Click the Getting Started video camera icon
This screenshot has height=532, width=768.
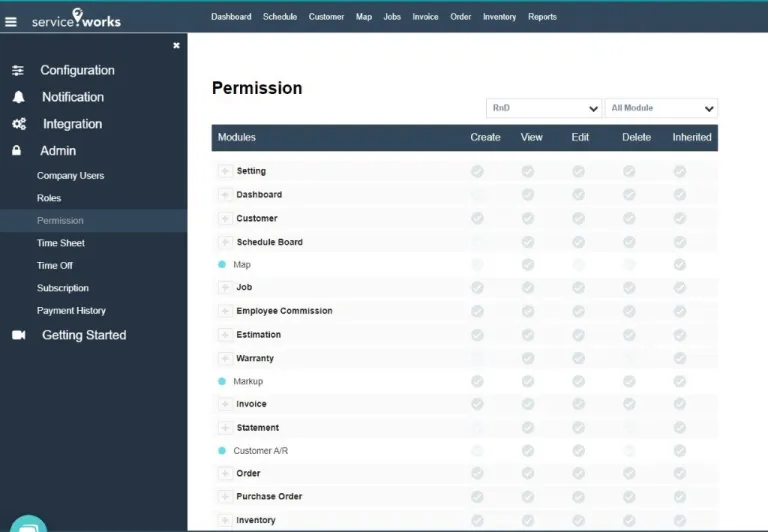(x=18, y=336)
